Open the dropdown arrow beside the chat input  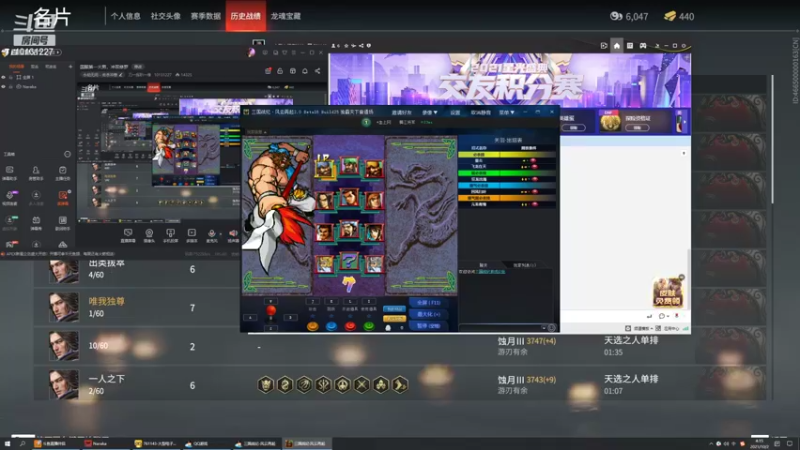click(x=544, y=328)
